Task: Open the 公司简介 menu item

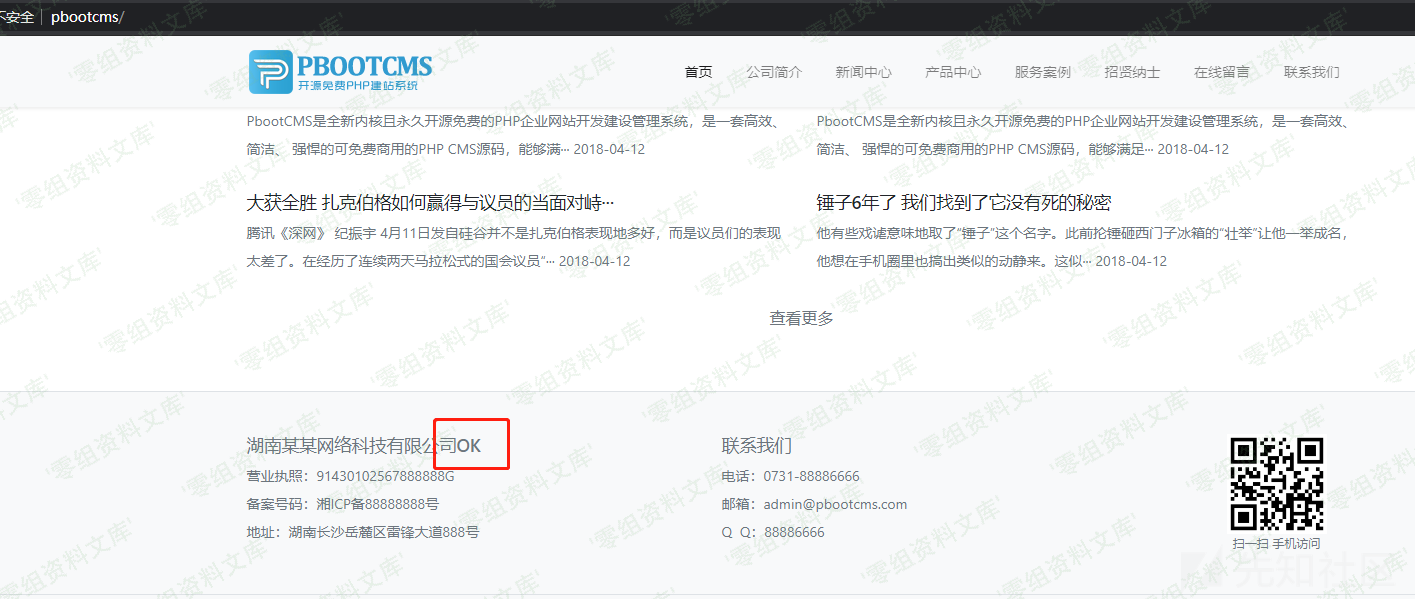Action: coord(775,71)
